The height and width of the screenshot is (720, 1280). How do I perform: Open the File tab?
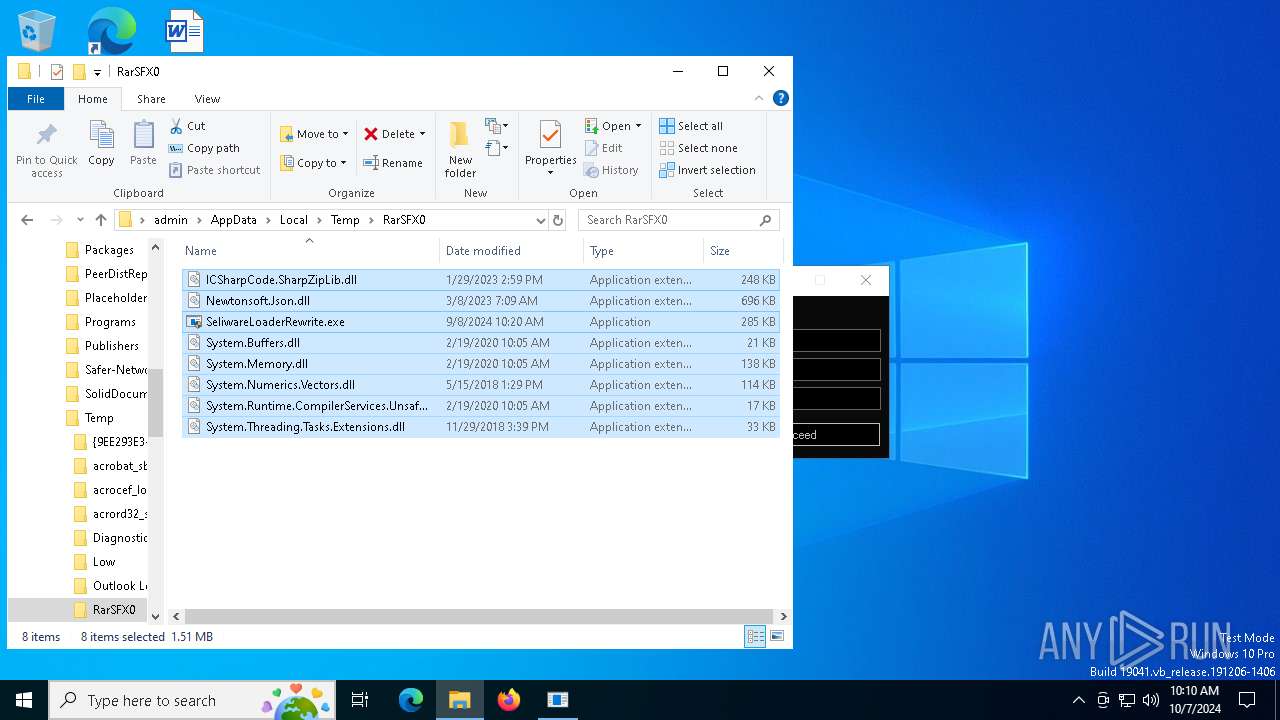tap(36, 99)
